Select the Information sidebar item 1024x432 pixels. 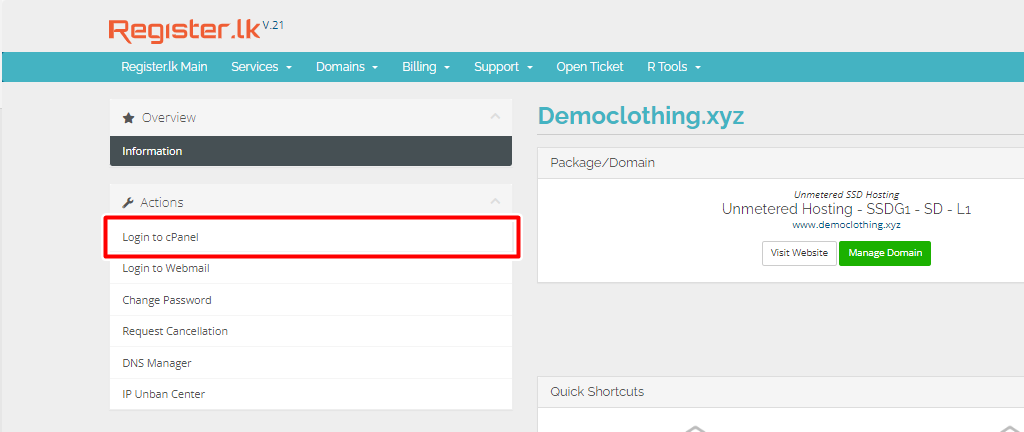point(311,151)
